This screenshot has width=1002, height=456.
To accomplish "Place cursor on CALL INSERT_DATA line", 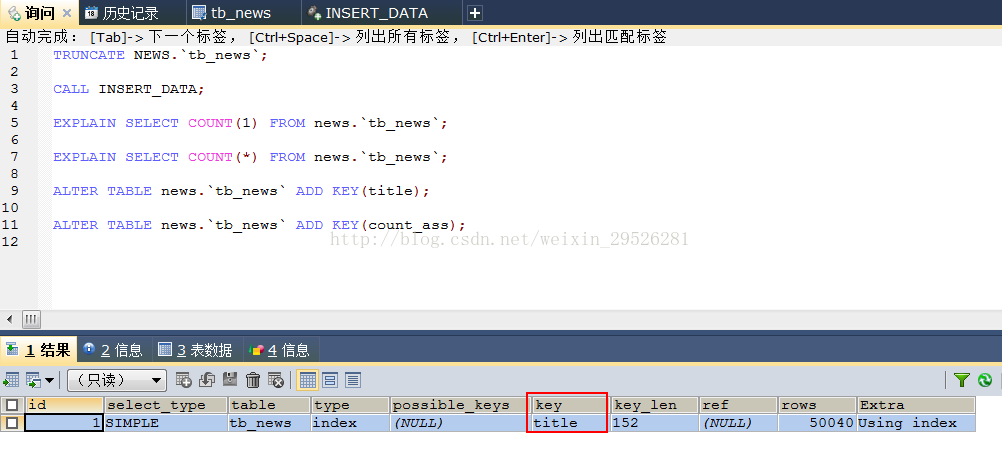I will (x=128, y=89).
